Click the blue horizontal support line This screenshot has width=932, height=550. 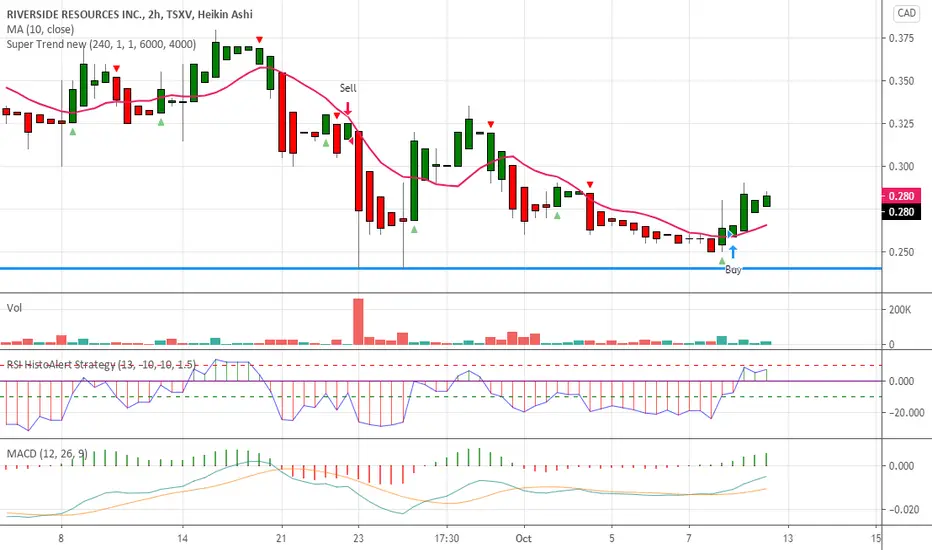coord(441,268)
